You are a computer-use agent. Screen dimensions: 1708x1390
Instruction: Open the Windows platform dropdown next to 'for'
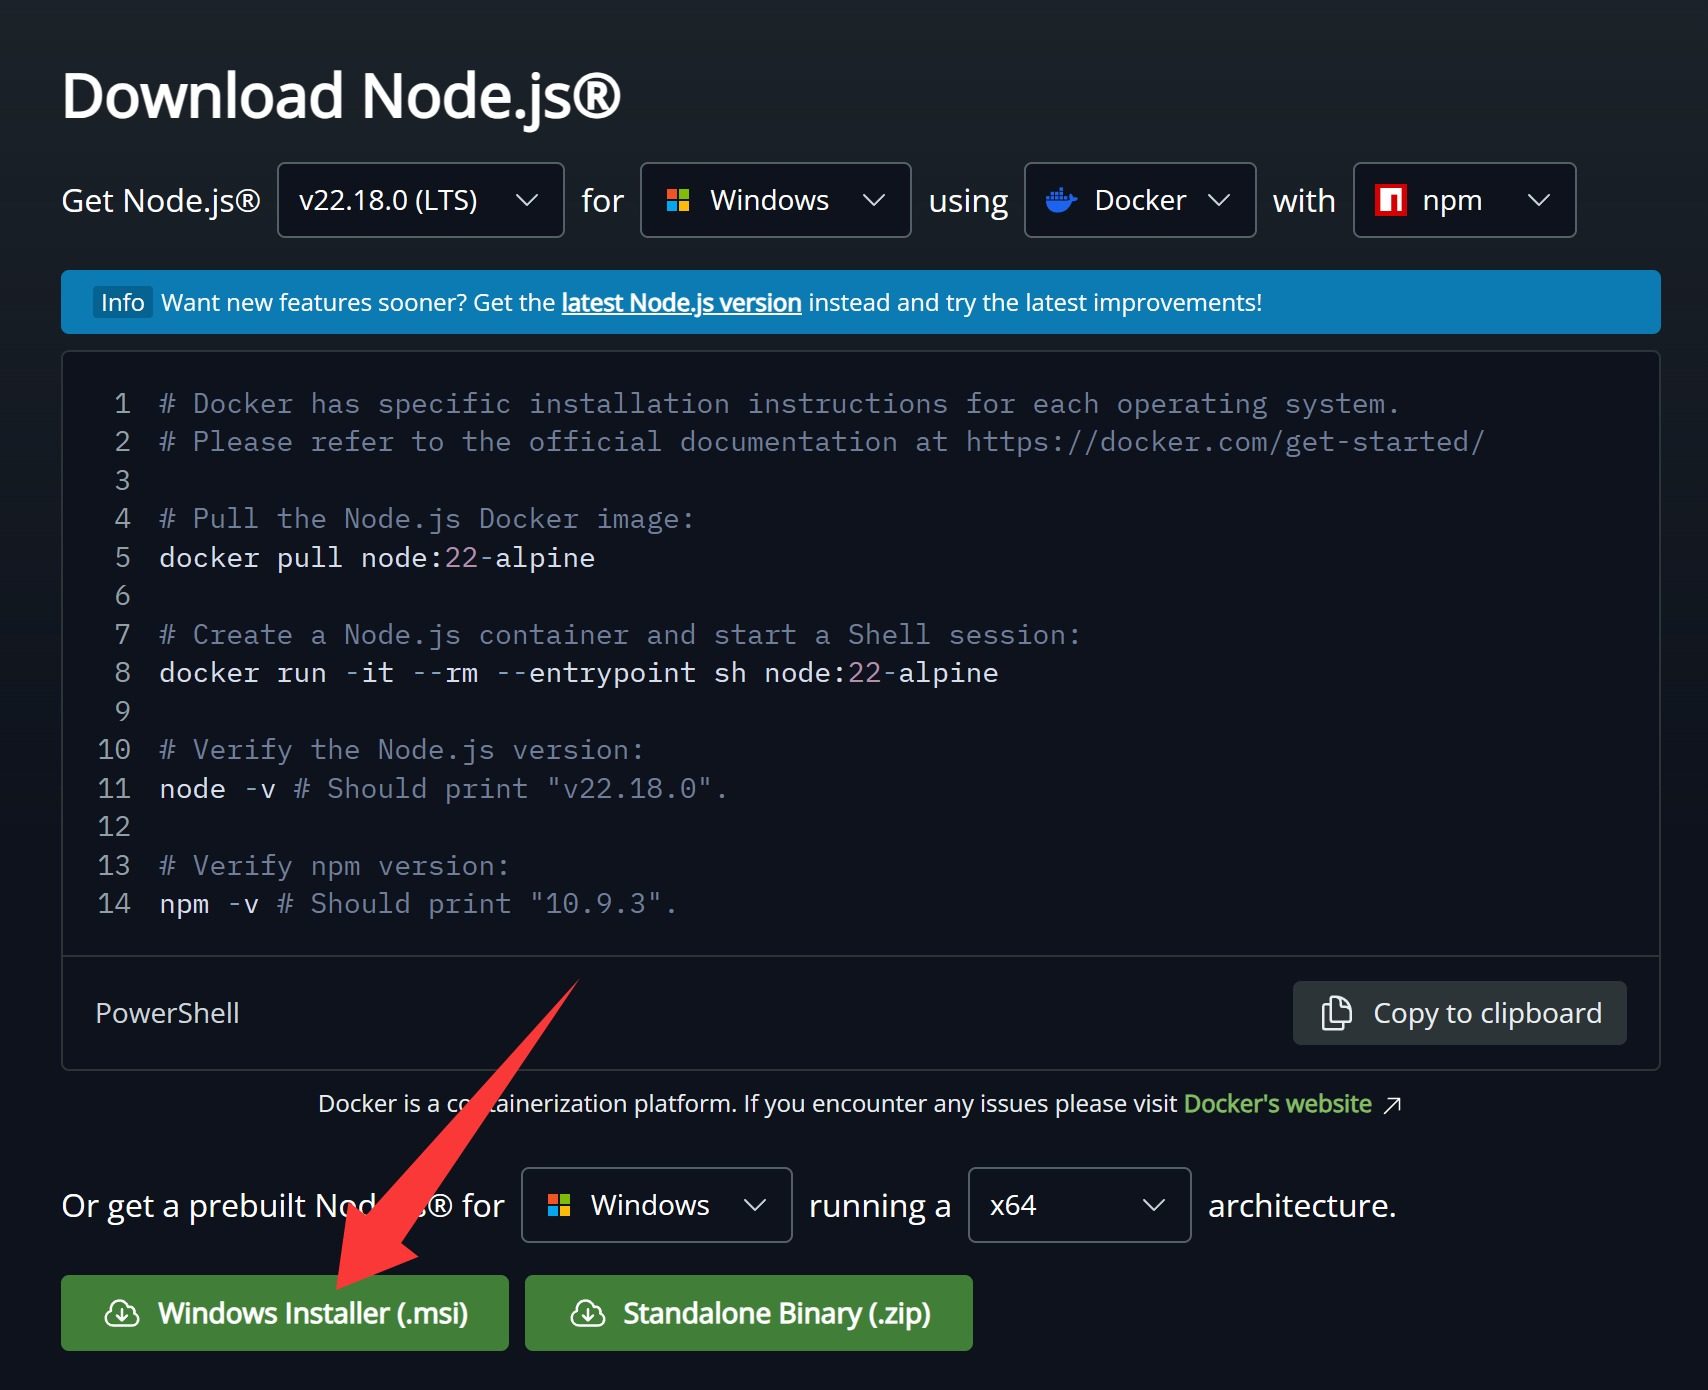(775, 200)
